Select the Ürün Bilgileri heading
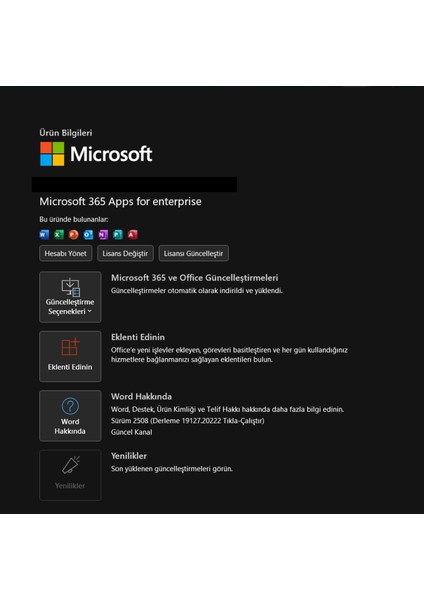424x600 pixels. click(66, 133)
